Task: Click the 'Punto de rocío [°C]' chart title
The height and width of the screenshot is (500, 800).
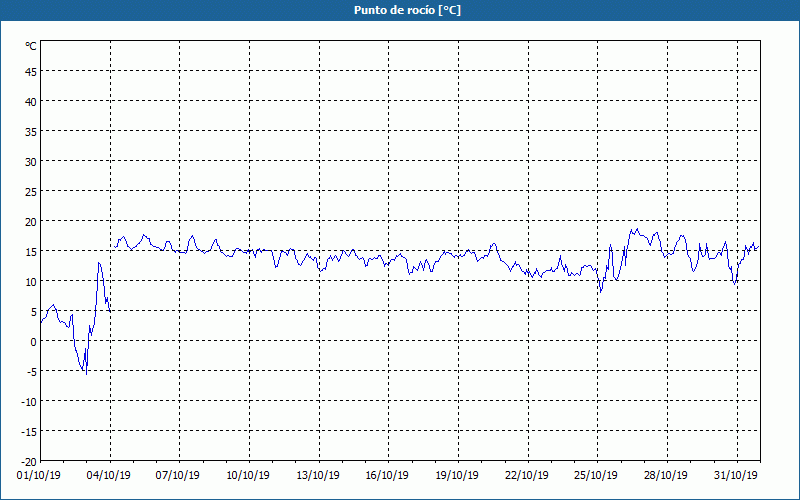Action: pos(407,10)
